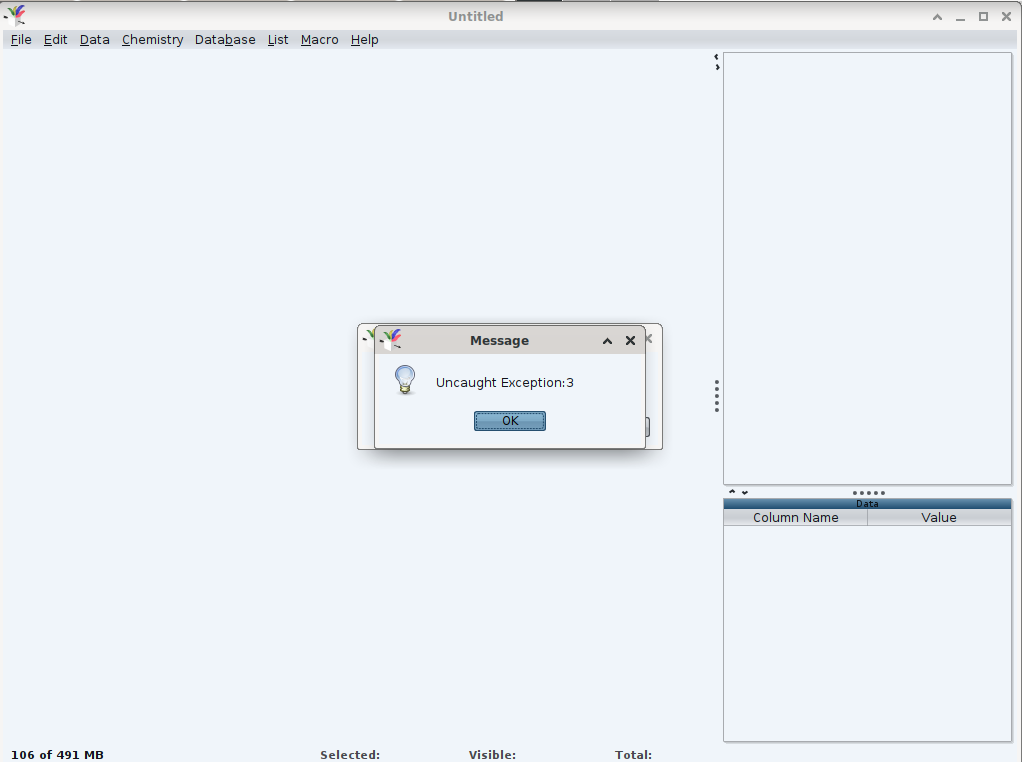Open the Chemistry menu

coord(152,40)
